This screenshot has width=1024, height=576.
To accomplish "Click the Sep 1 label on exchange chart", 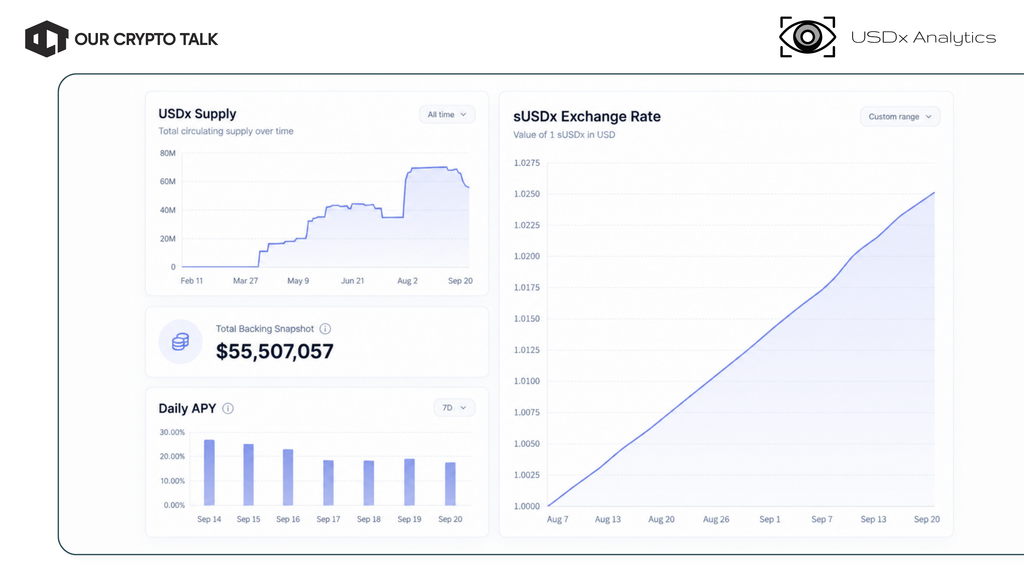I will point(770,519).
